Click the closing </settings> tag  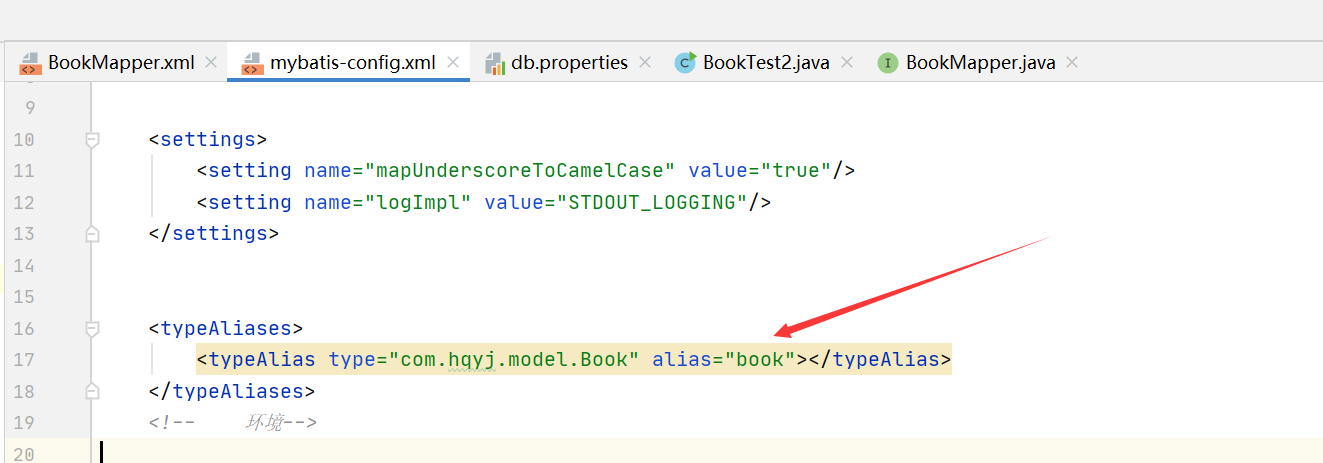(214, 233)
